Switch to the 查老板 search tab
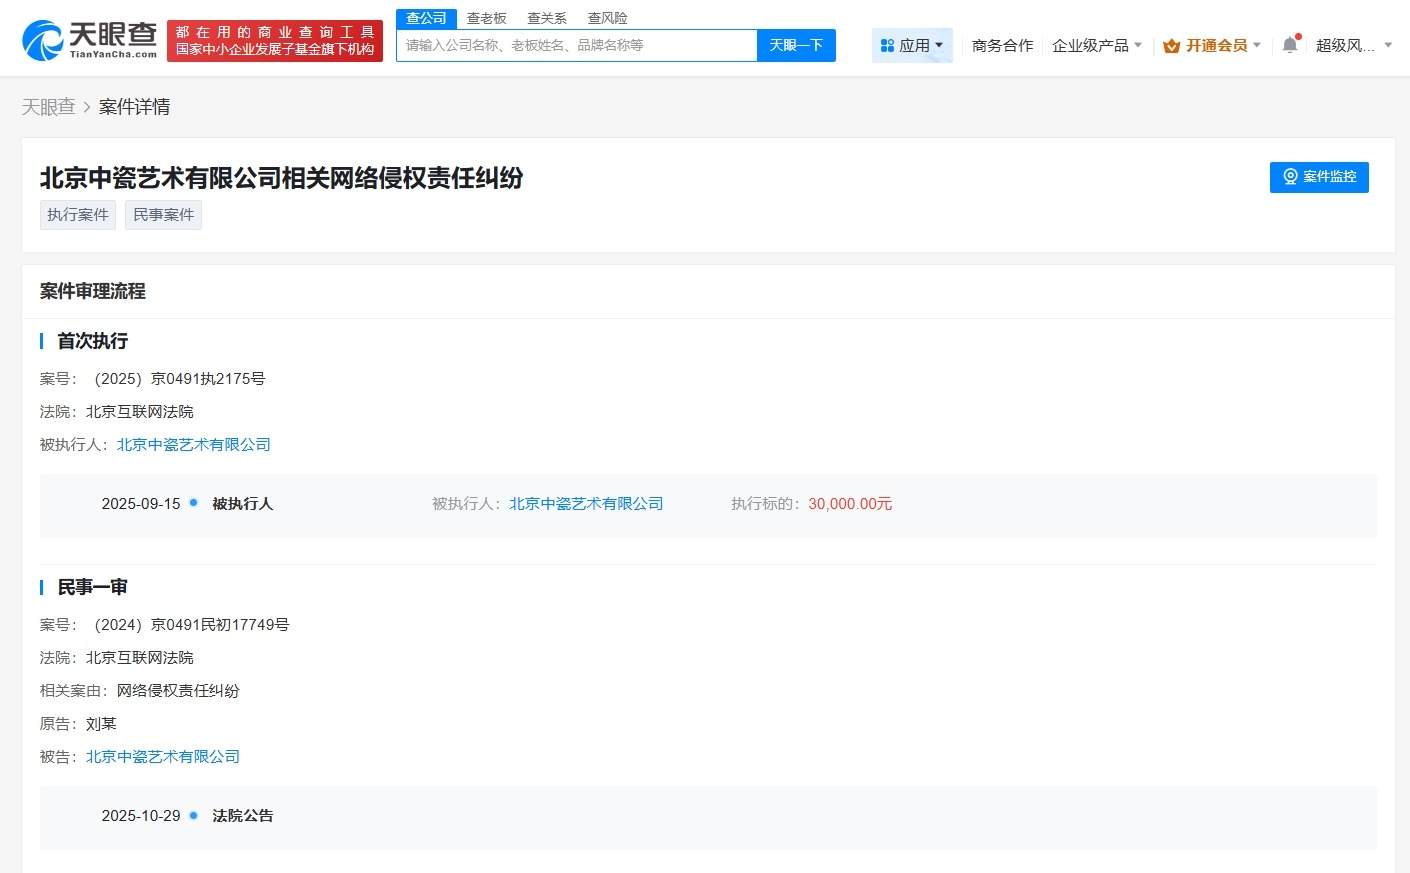 (487, 17)
